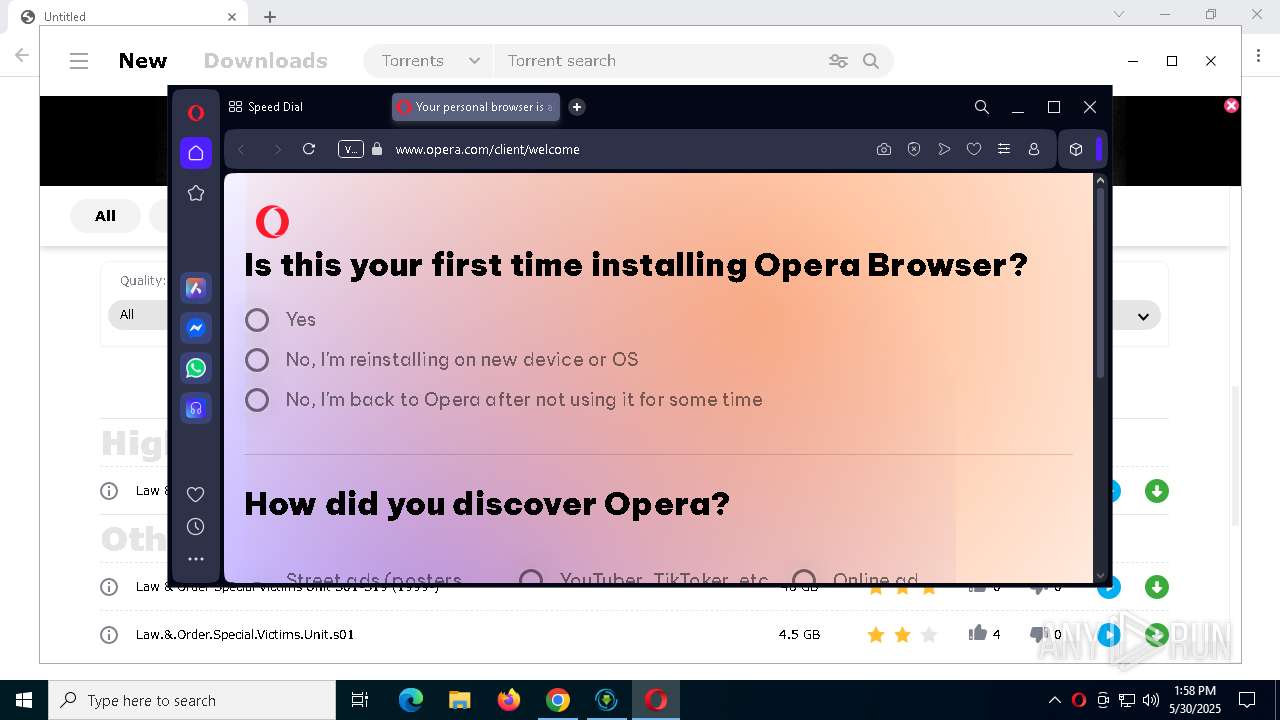Click Windows Start button
Screen dimensions: 1280x720
24,700
